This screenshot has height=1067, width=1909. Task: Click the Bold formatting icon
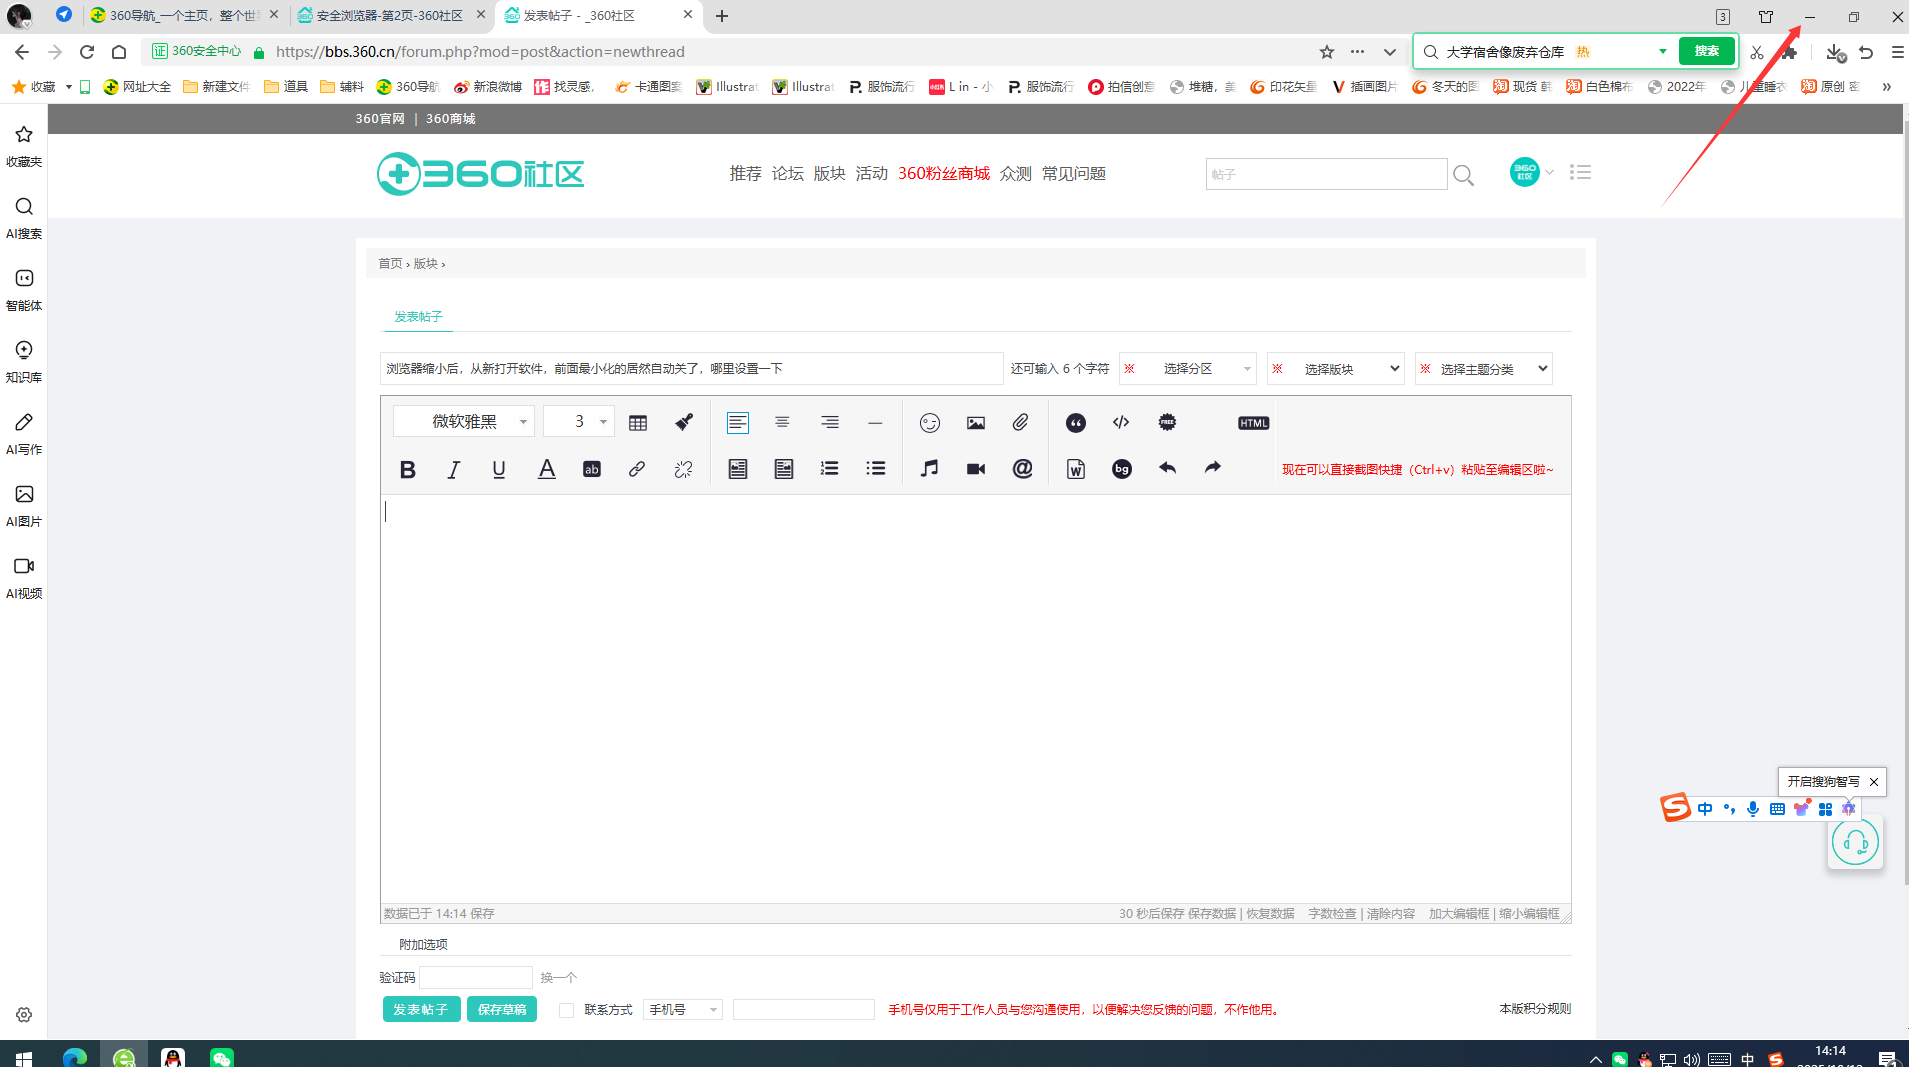(407, 469)
